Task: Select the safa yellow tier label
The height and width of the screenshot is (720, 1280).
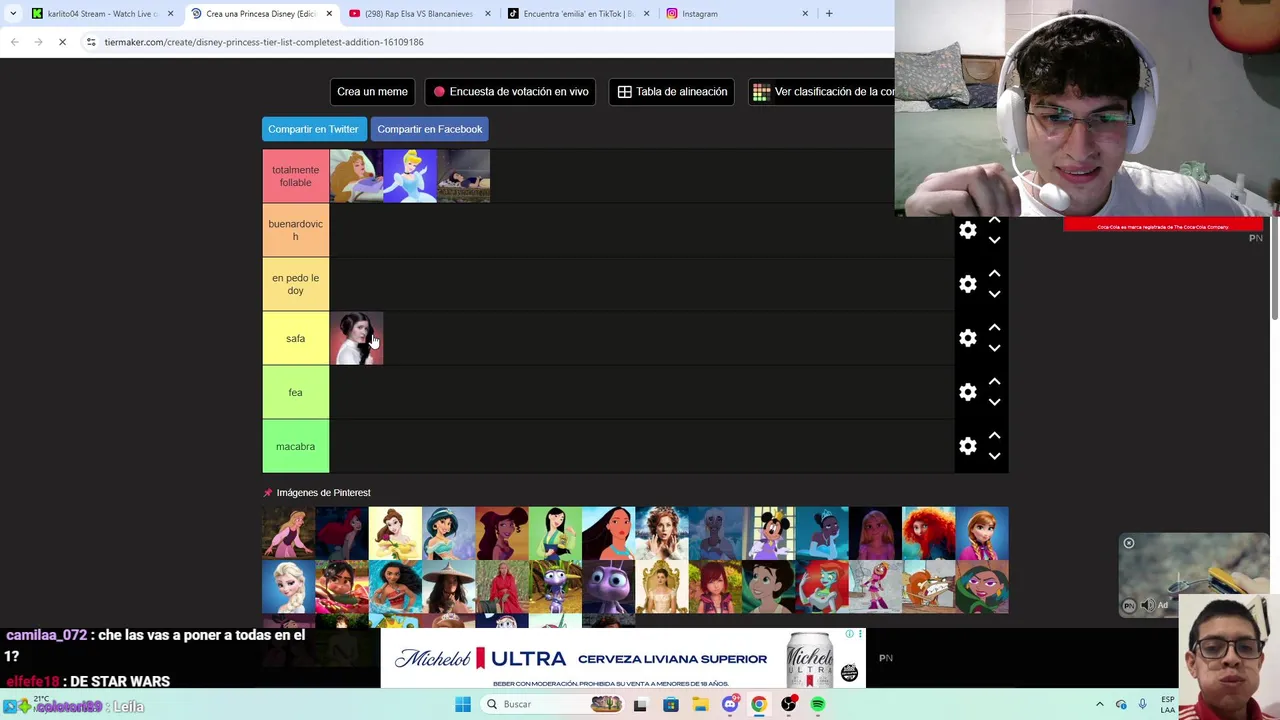Action: pos(295,338)
